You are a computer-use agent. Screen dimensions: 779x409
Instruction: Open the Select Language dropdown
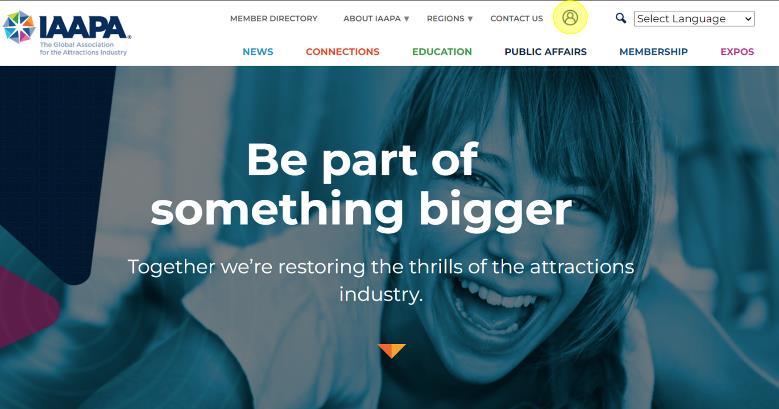click(694, 19)
